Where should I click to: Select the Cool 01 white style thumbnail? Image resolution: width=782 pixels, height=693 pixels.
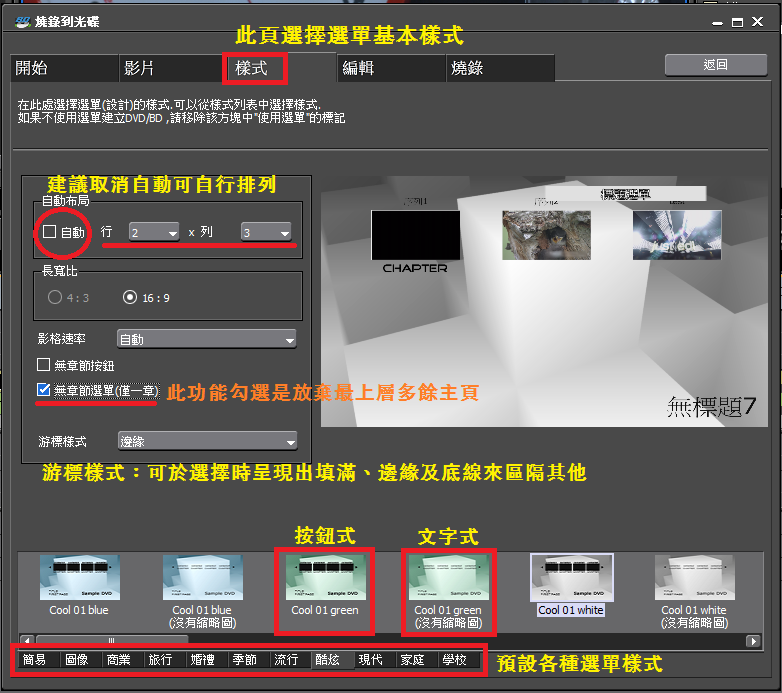coord(571,578)
